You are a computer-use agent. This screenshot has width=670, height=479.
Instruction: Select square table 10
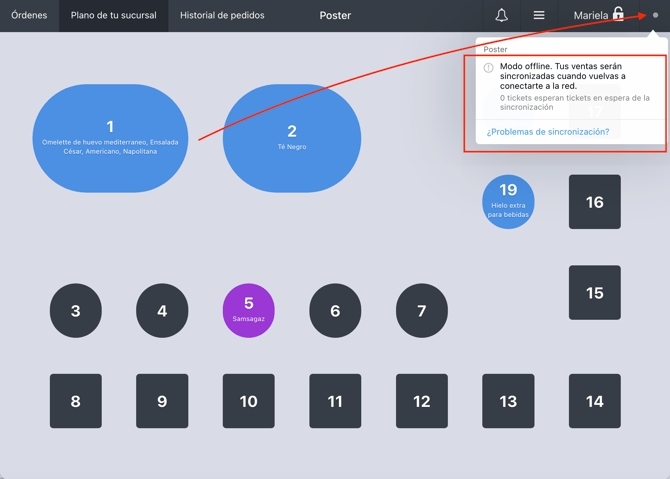[249, 401]
